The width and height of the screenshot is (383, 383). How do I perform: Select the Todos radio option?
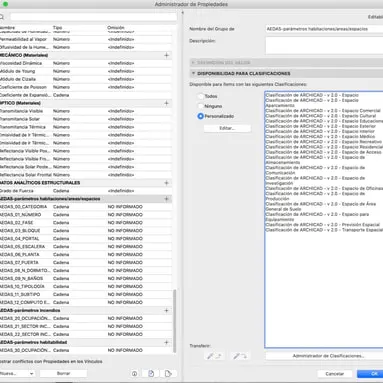coord(200,96)
